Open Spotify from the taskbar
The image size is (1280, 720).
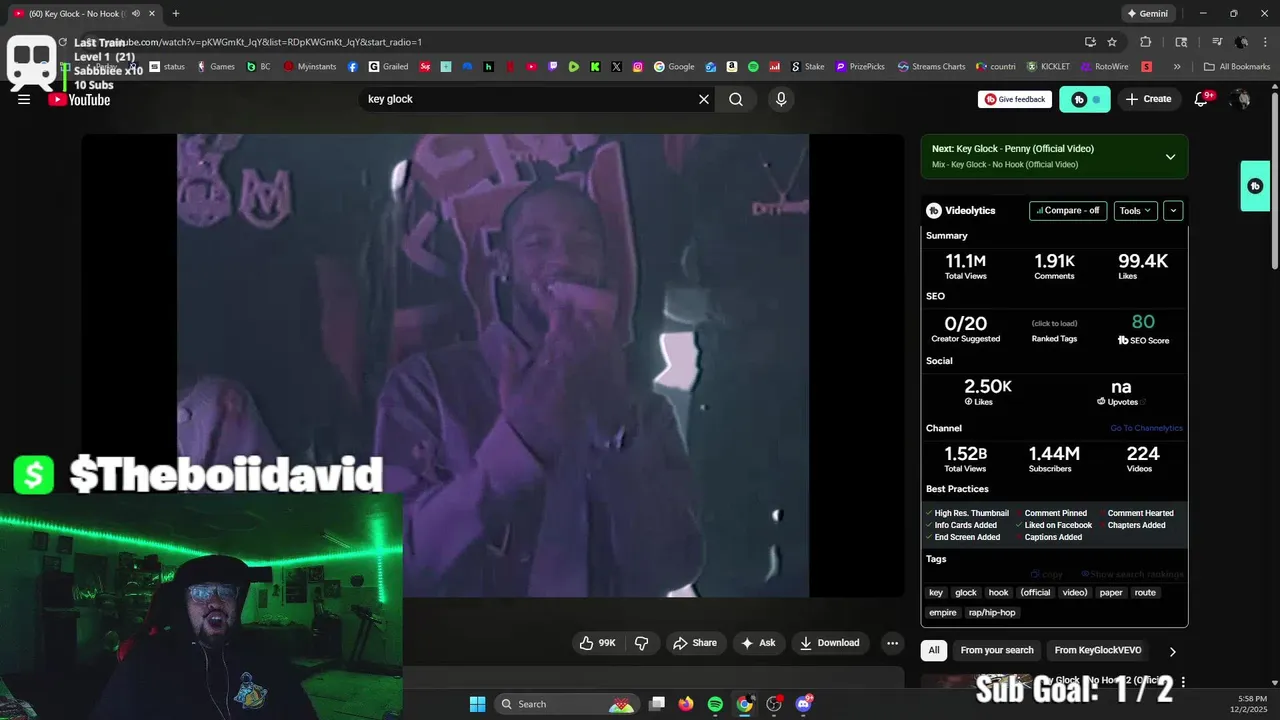(x=715, y=704)
